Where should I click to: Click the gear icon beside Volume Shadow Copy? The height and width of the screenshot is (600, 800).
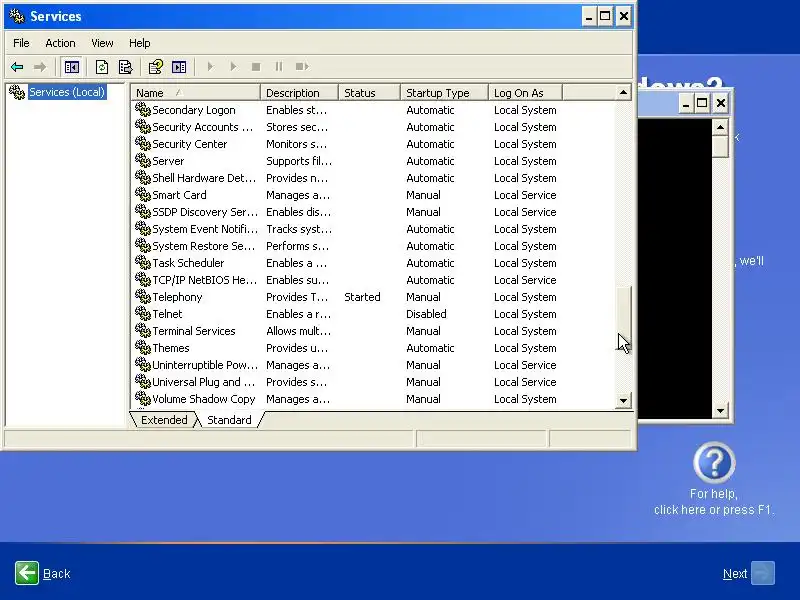142,398
